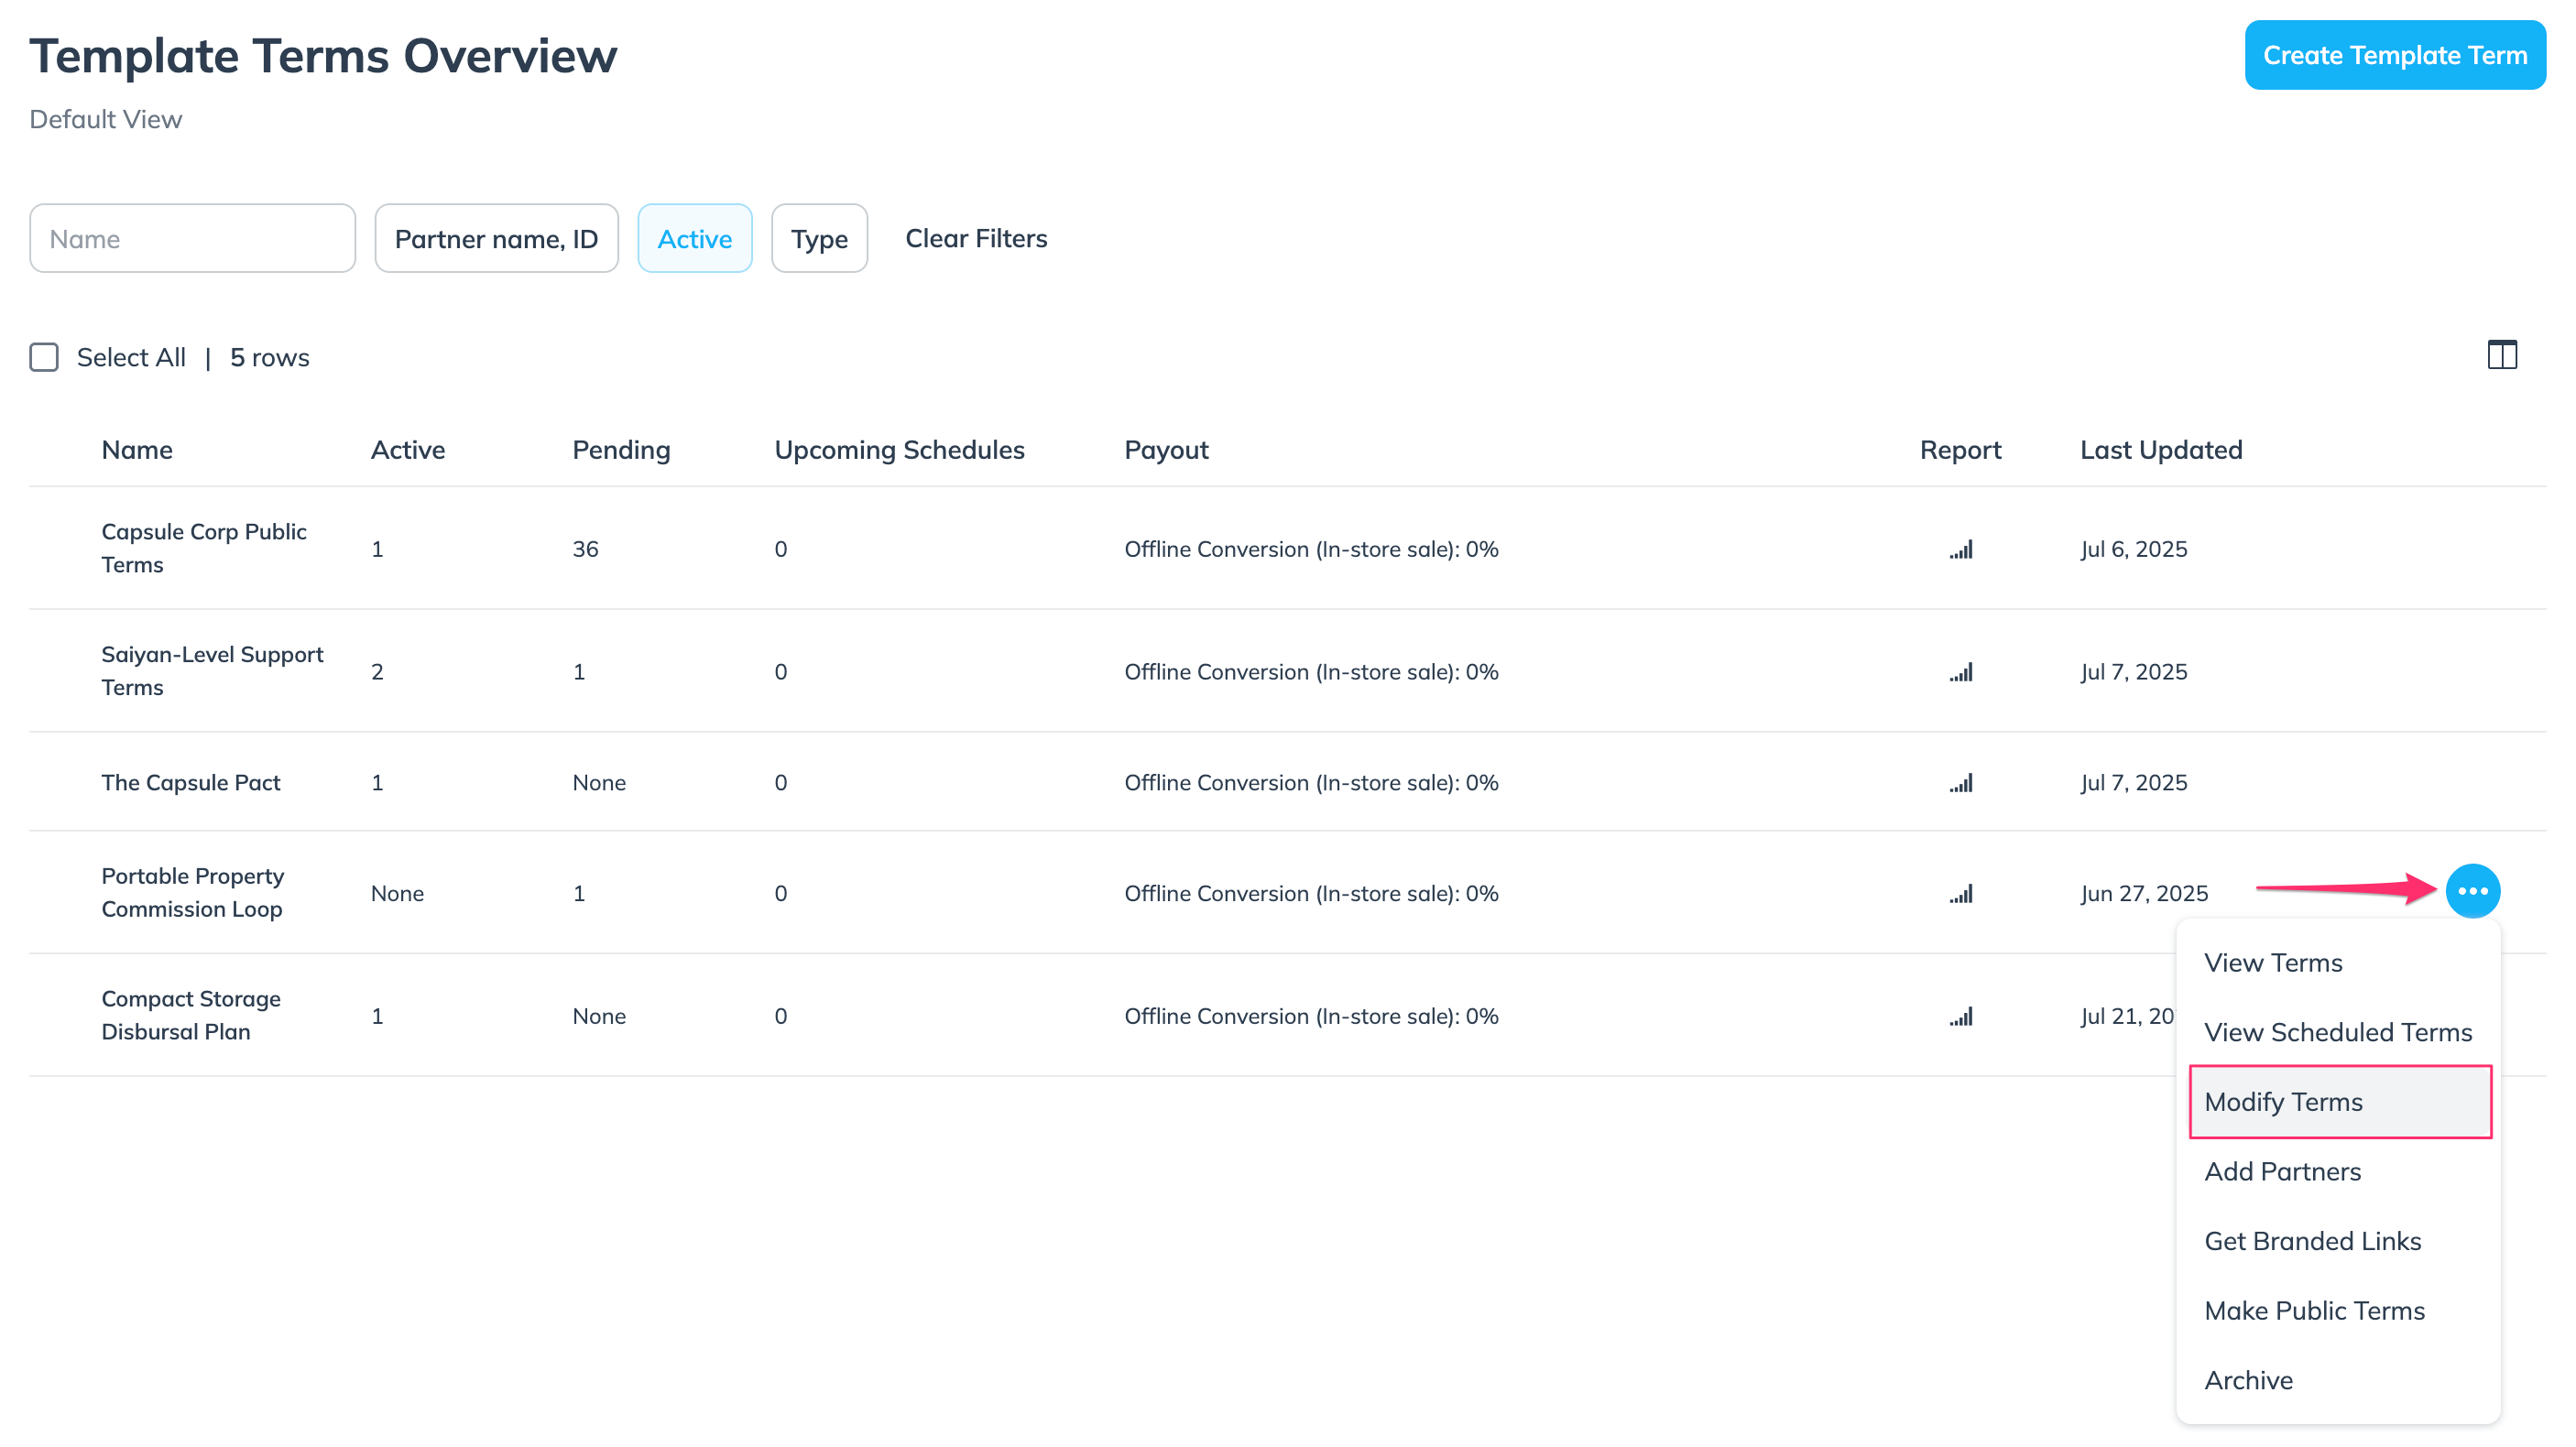The height and width of the screenshot is (1447, 2576).
Task: Toggle the Select All checkbox
Action: [x=44, y=357]
